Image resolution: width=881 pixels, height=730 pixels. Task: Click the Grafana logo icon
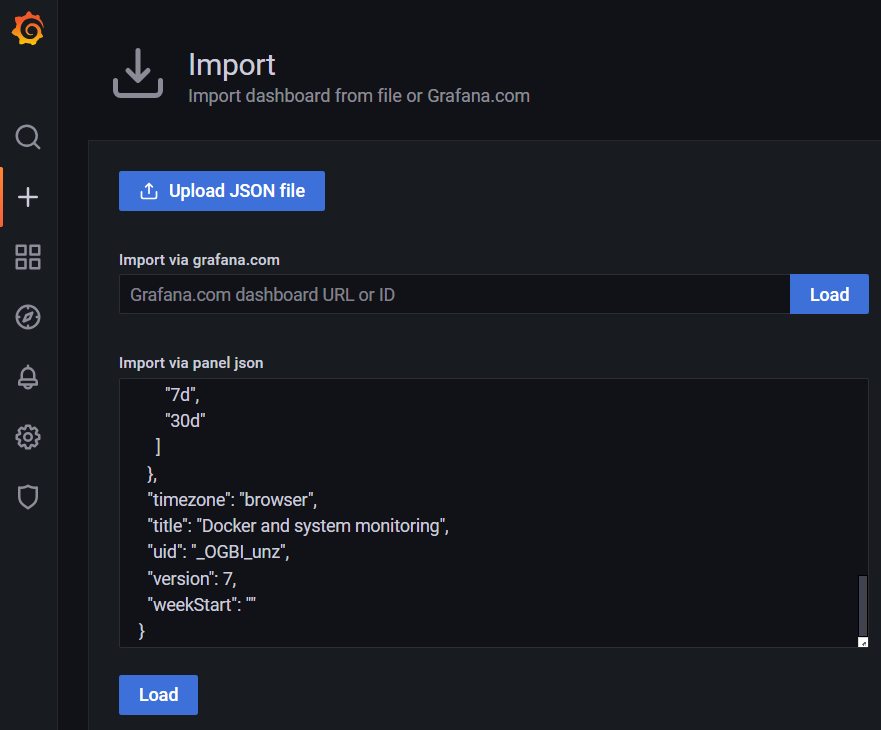[27, 28]
